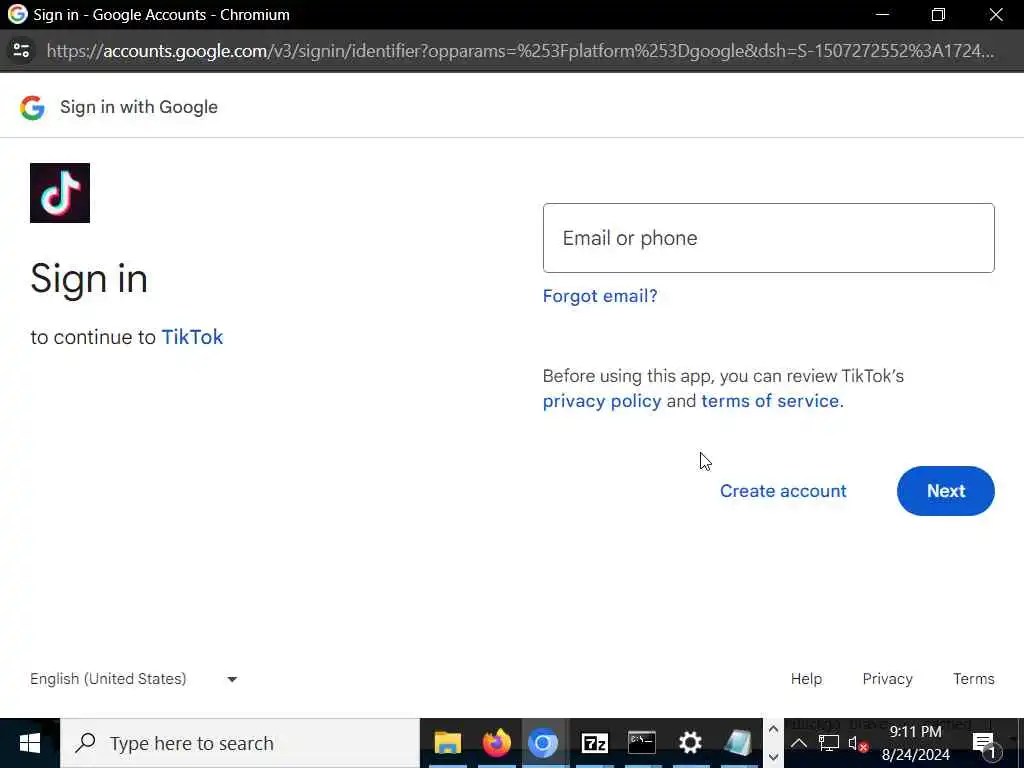Click the Forgot email? link

tap(600, 296)
